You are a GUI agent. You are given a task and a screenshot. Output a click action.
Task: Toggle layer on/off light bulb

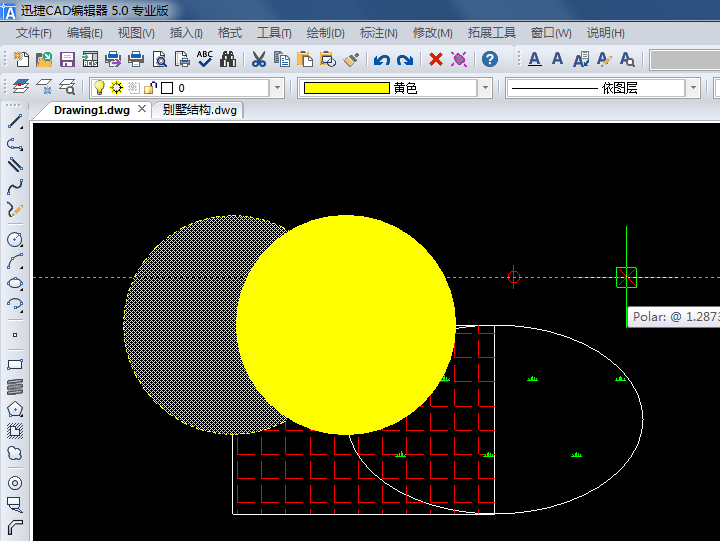coord(99,87)
